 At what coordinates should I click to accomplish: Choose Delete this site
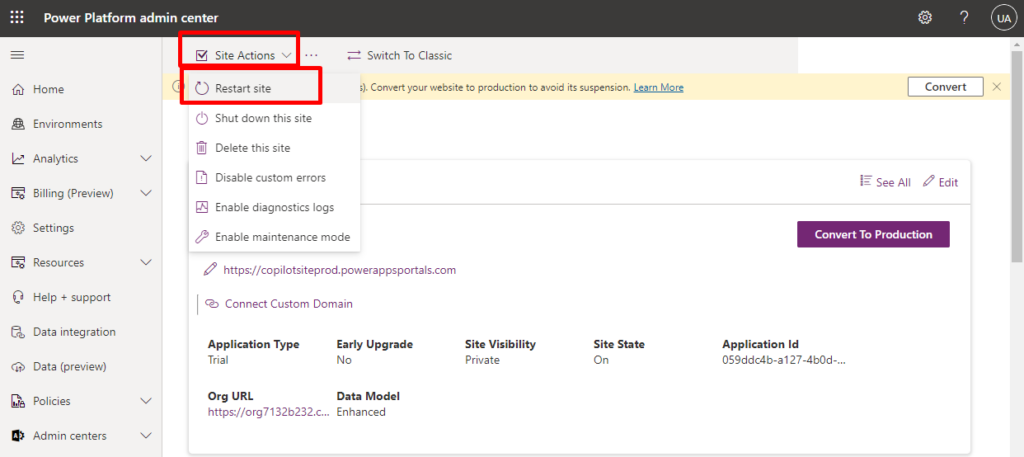click(x=274, y=148)
